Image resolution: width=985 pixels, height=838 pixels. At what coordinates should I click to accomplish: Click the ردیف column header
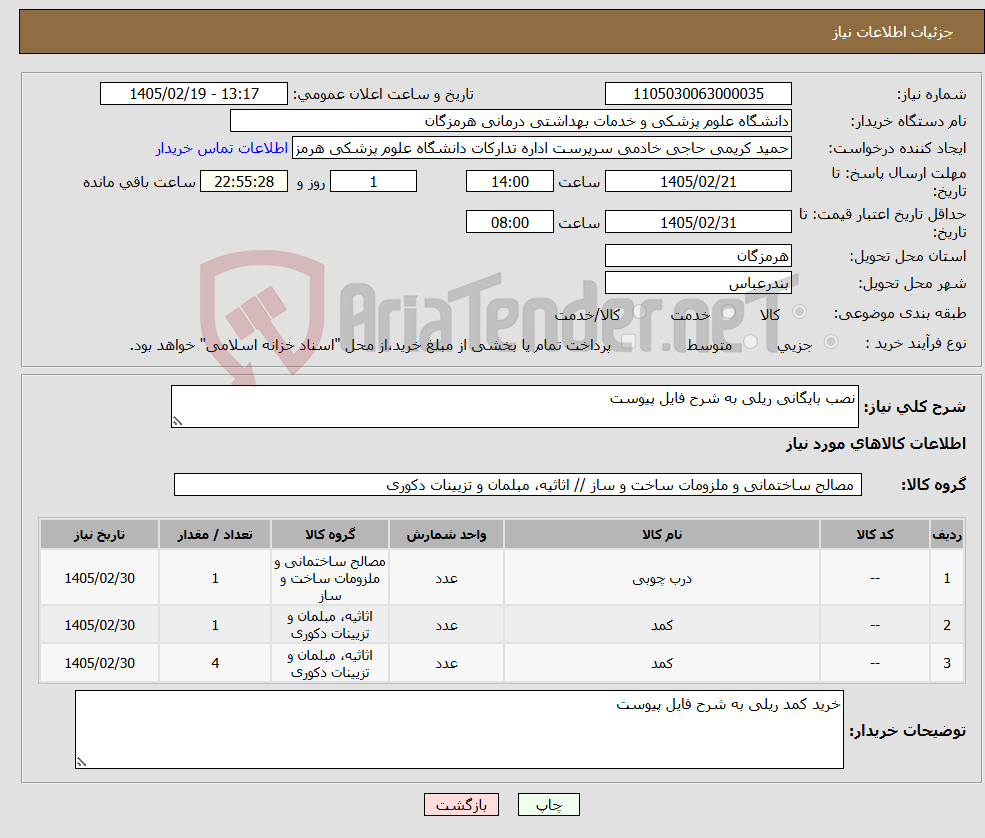click(x=947, y=534)
